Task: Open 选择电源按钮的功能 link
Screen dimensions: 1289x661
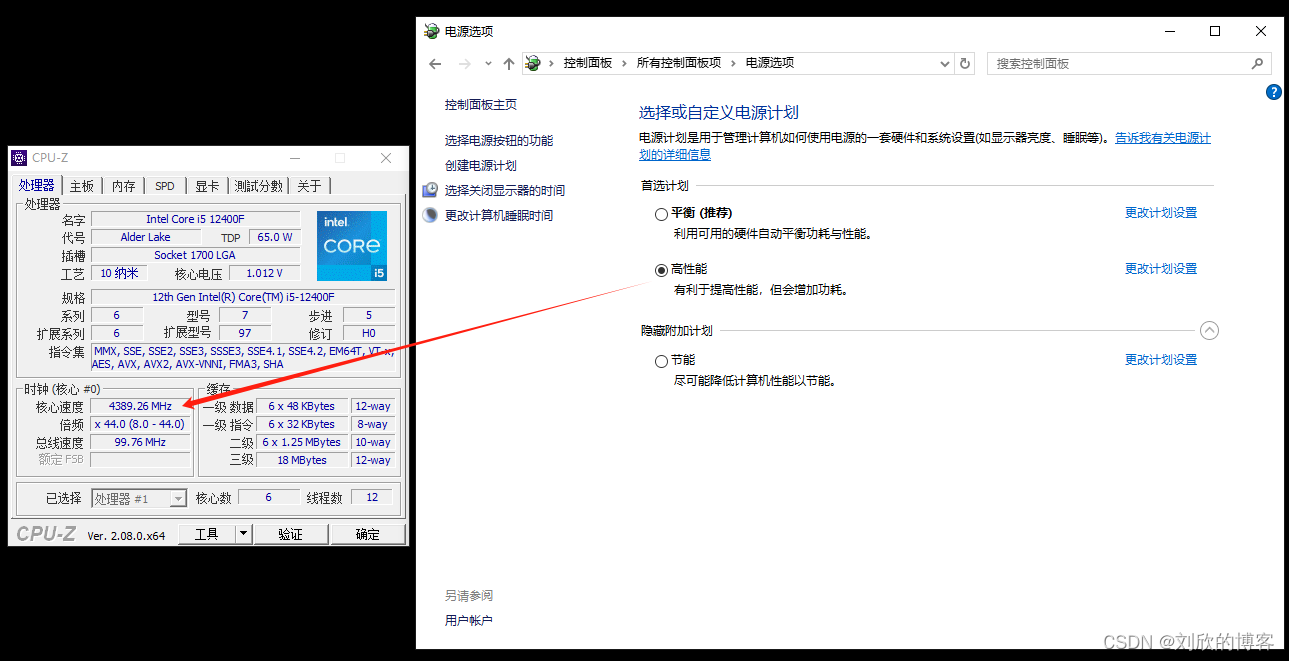Action: click(x=499, y=141)
